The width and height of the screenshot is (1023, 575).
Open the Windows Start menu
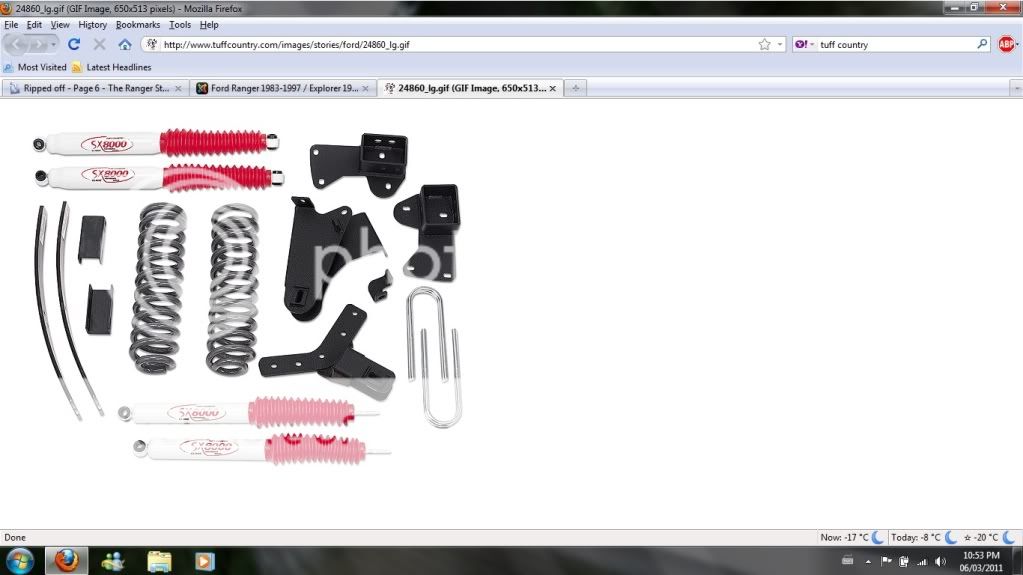pyautogui.click(x=19, y=561)
